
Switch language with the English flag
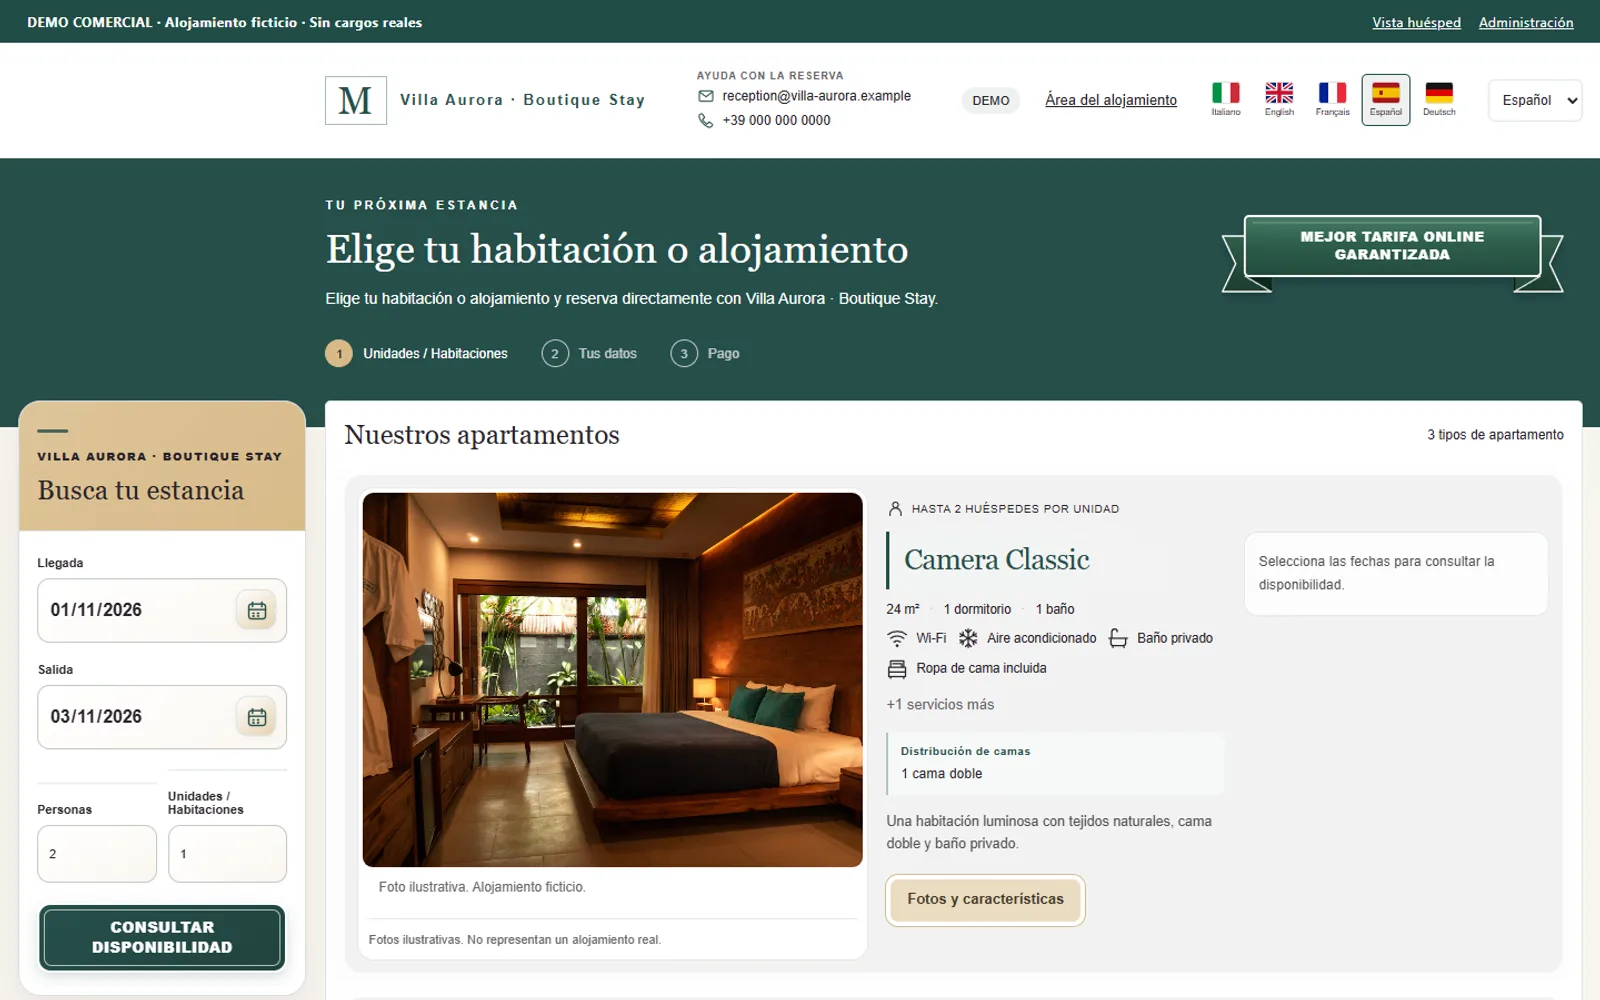1279,99
